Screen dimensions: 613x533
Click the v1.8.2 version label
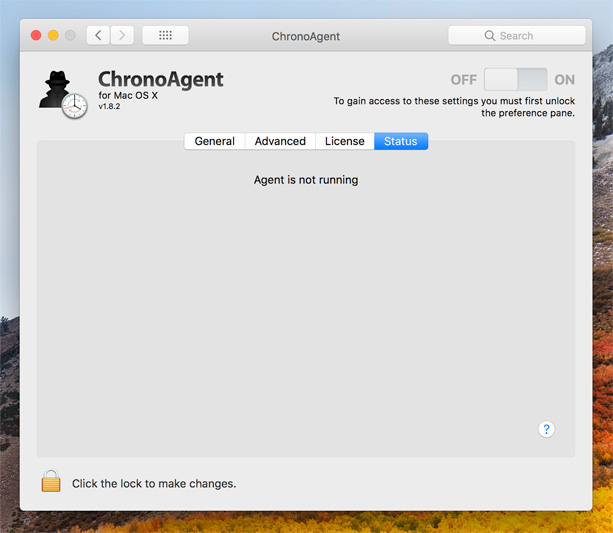109,106
